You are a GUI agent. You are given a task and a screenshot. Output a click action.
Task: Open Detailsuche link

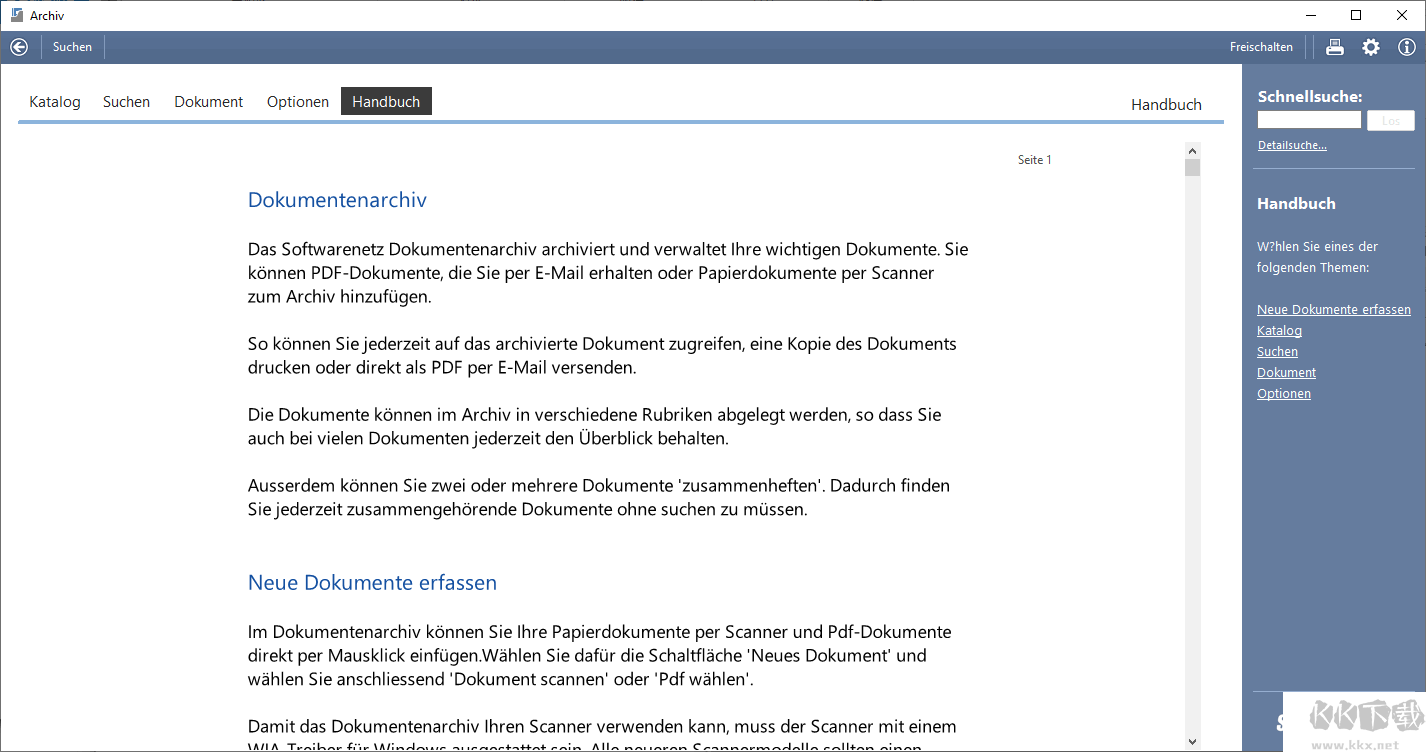(1291, 144)
